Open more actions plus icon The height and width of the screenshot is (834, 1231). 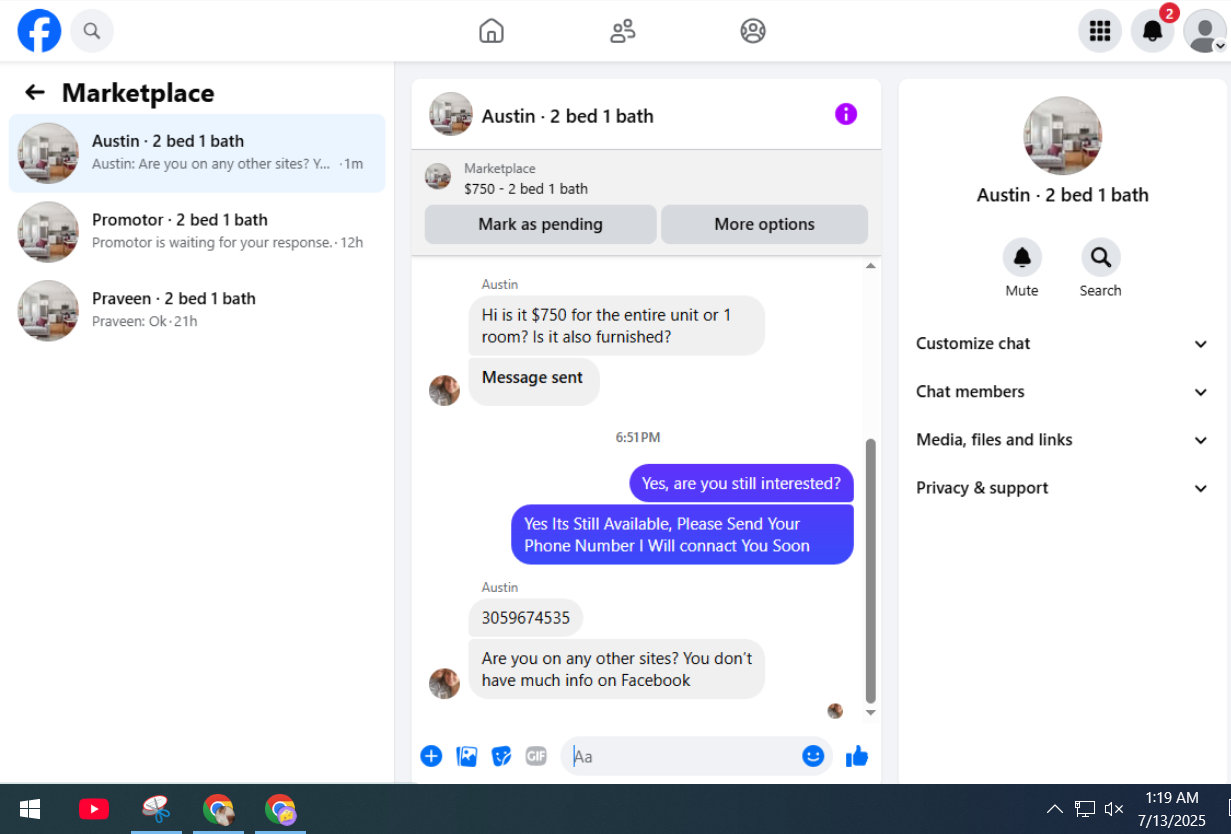[x=431, y=756]
